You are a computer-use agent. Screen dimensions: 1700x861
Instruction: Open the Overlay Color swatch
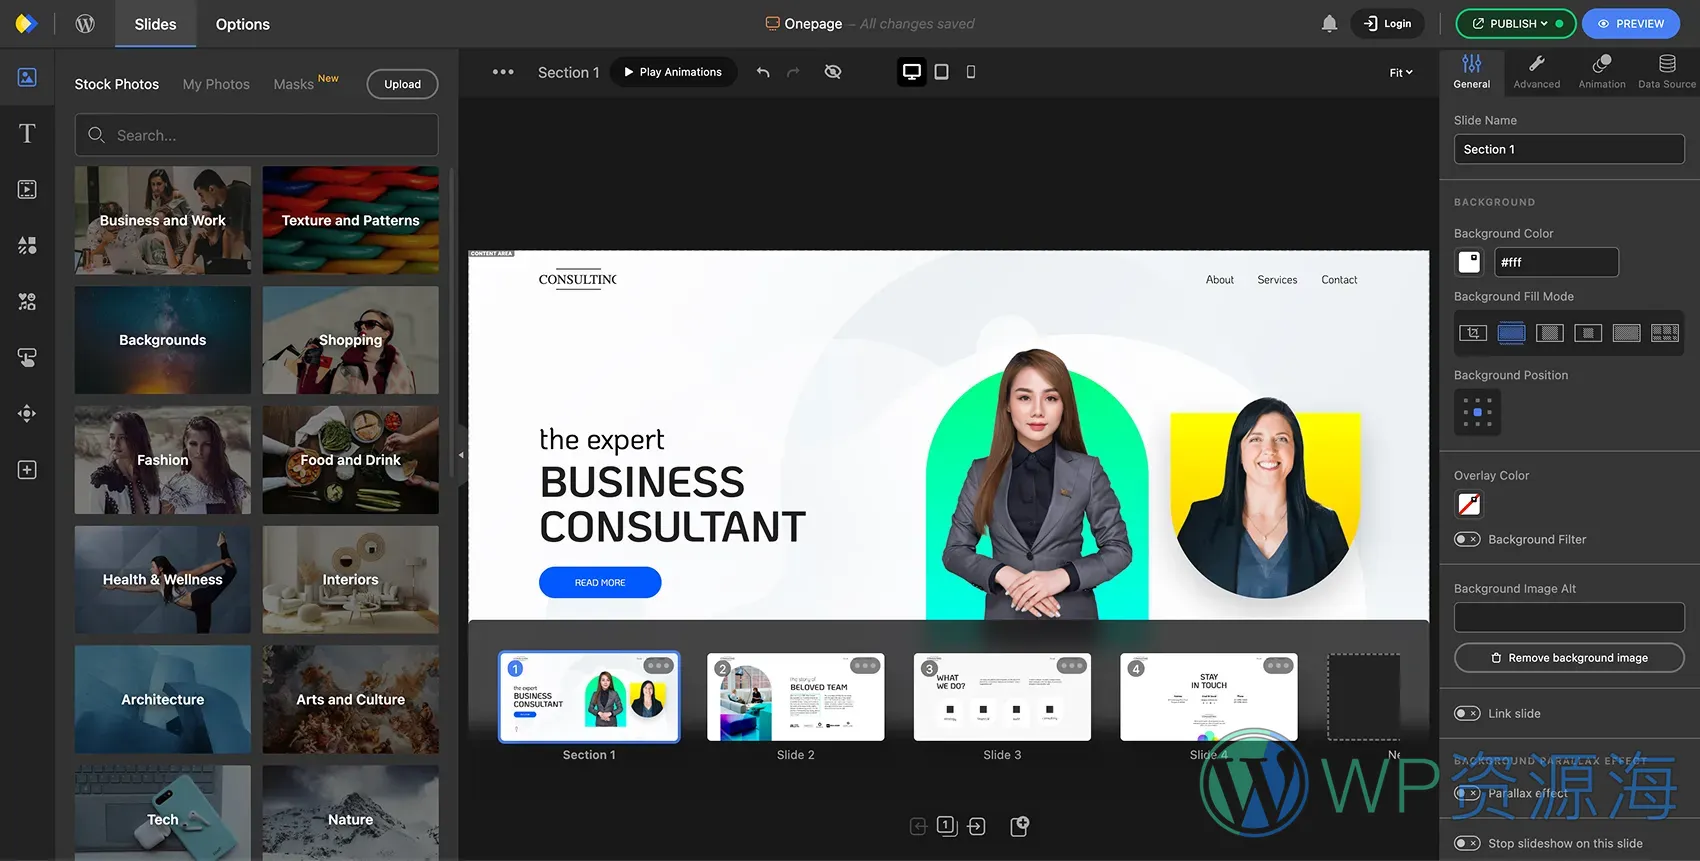point(1469,504)
